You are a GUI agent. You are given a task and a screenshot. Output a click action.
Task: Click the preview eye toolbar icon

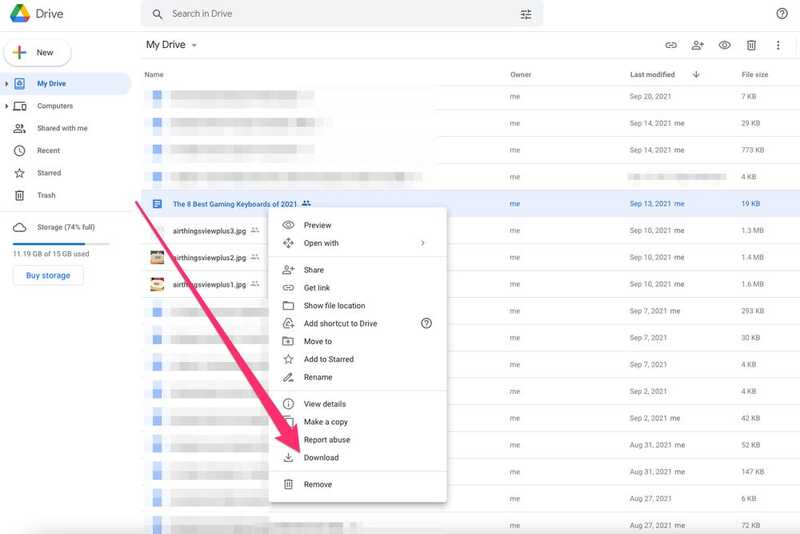(x=724, y=45)
